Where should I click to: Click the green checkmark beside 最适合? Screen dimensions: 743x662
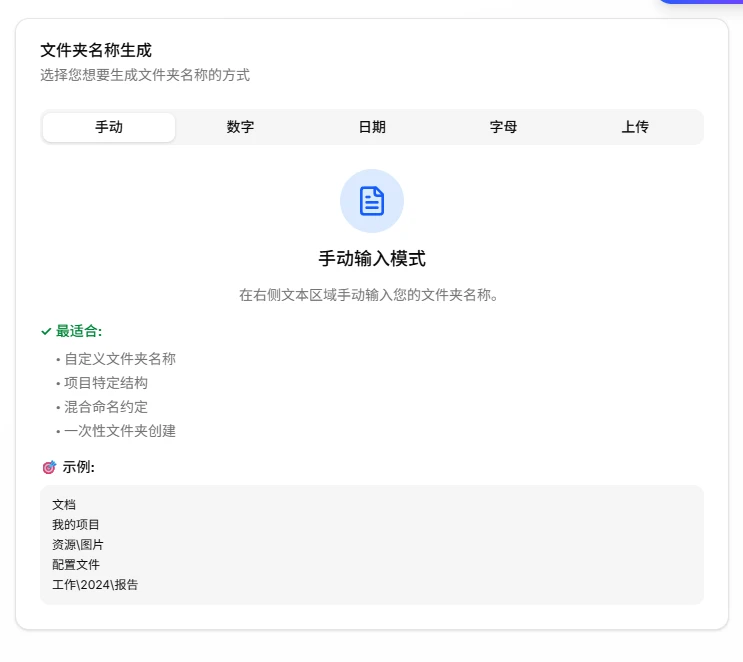[x=46, y=331]
